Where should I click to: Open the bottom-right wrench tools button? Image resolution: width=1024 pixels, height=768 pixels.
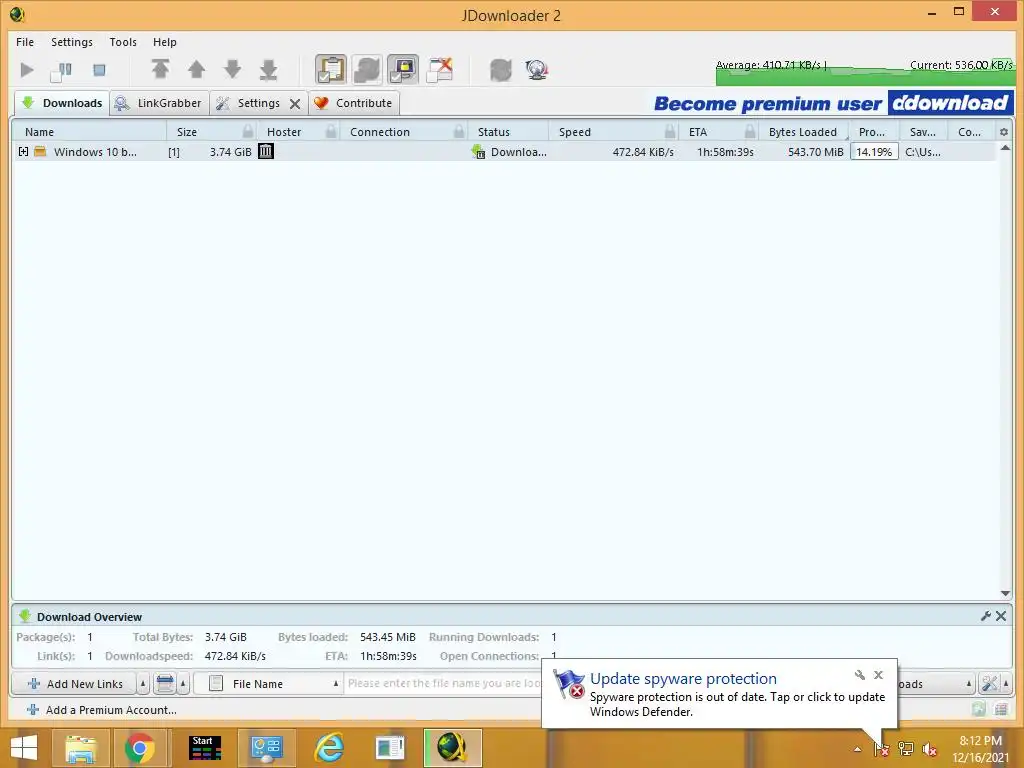point(989,684)
